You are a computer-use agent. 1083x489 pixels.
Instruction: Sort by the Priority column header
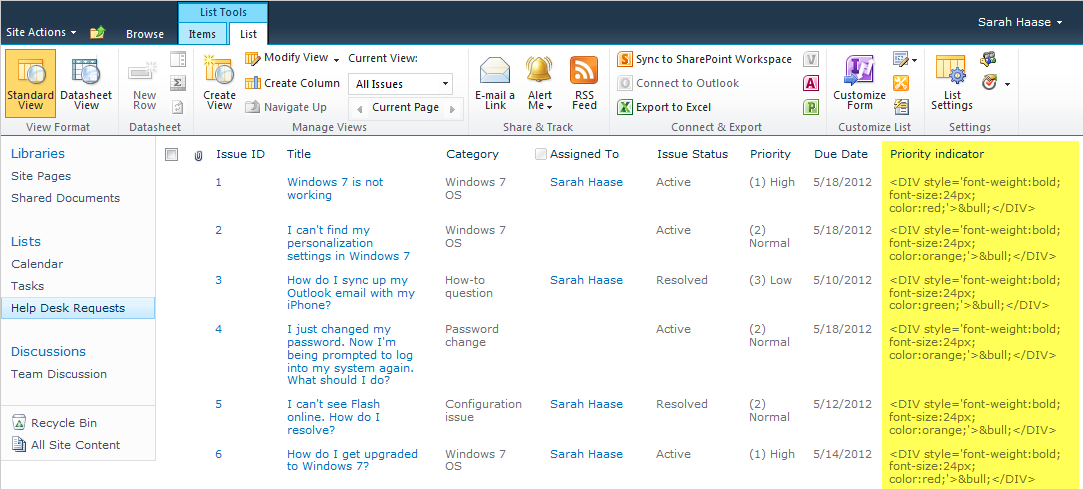point(770,154)
